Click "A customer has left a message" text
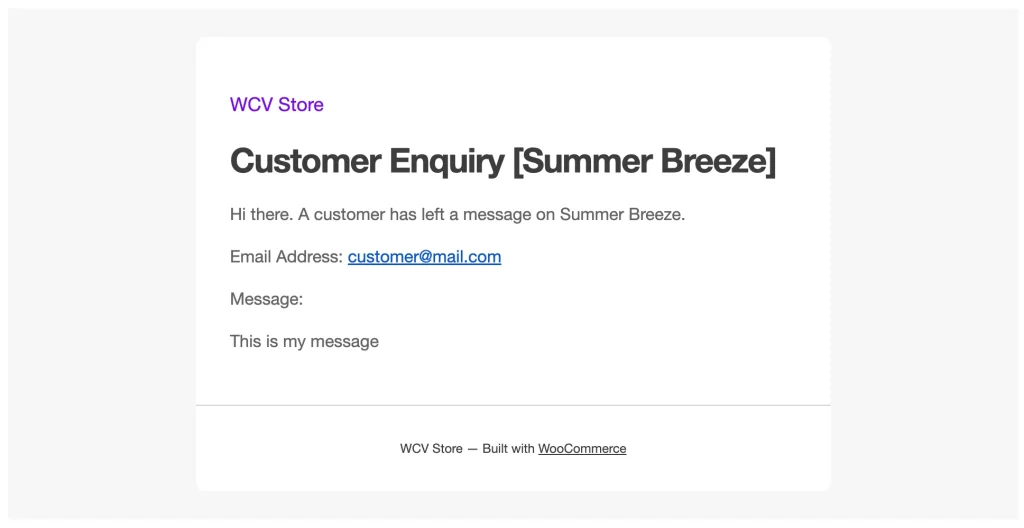Image resolution: width=1024 pixels, height=528 pixels. pos(408,214)
